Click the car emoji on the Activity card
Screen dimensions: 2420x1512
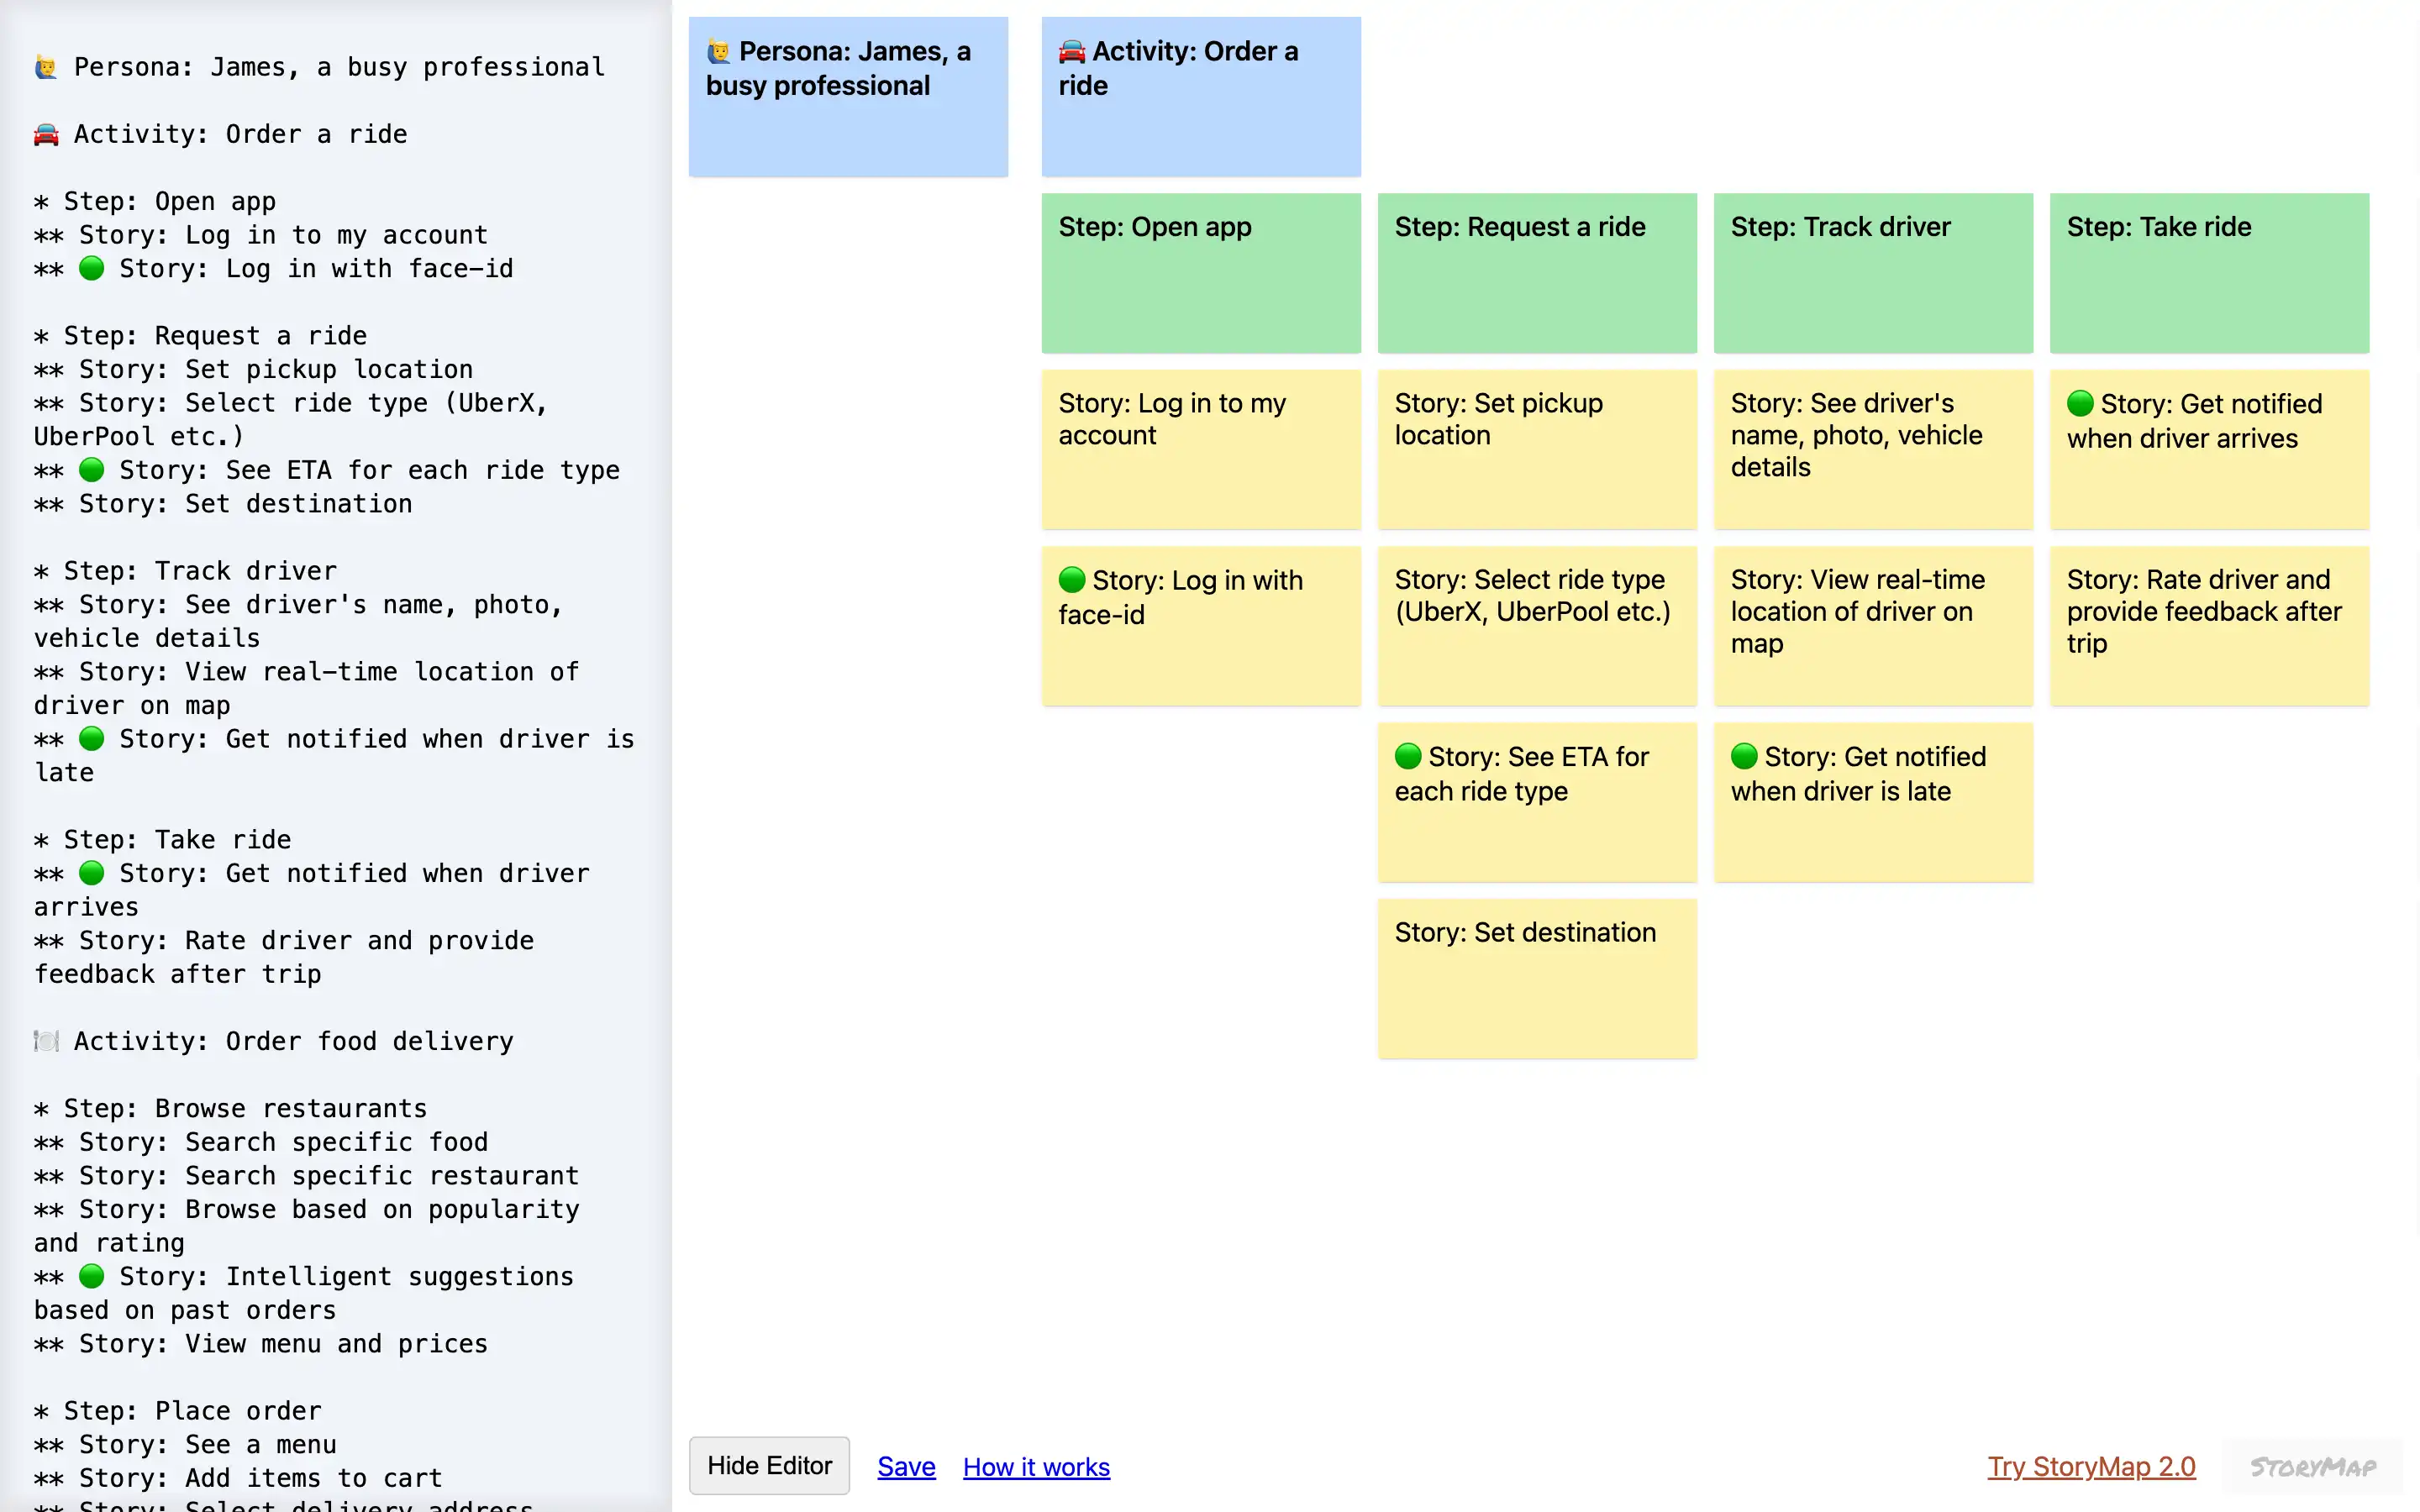pyautogui.click(x=1072, y=51)
